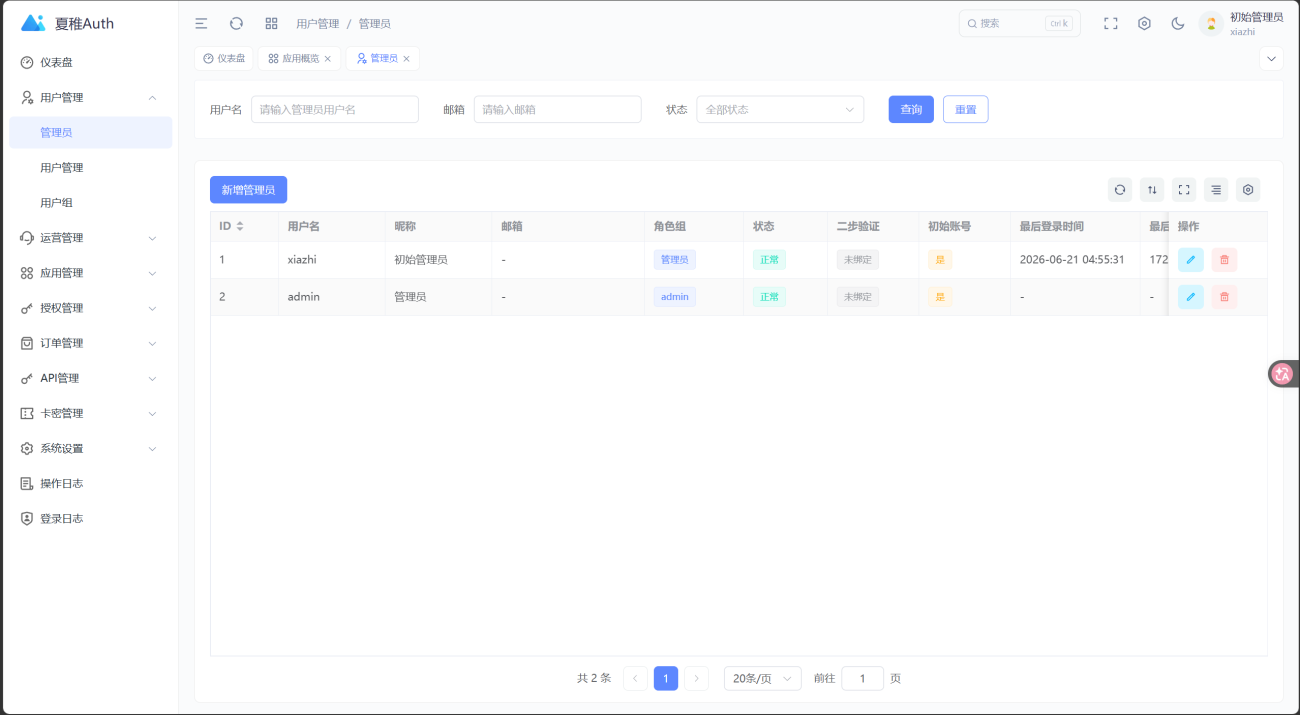
Task: Click the user avatar in the header
Action: click(x=1211, y=24)
